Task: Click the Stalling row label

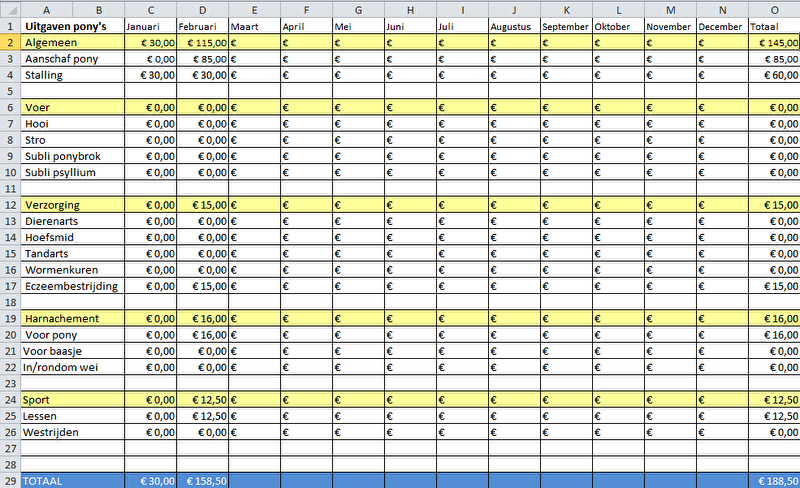Action: tap(43, 75)
